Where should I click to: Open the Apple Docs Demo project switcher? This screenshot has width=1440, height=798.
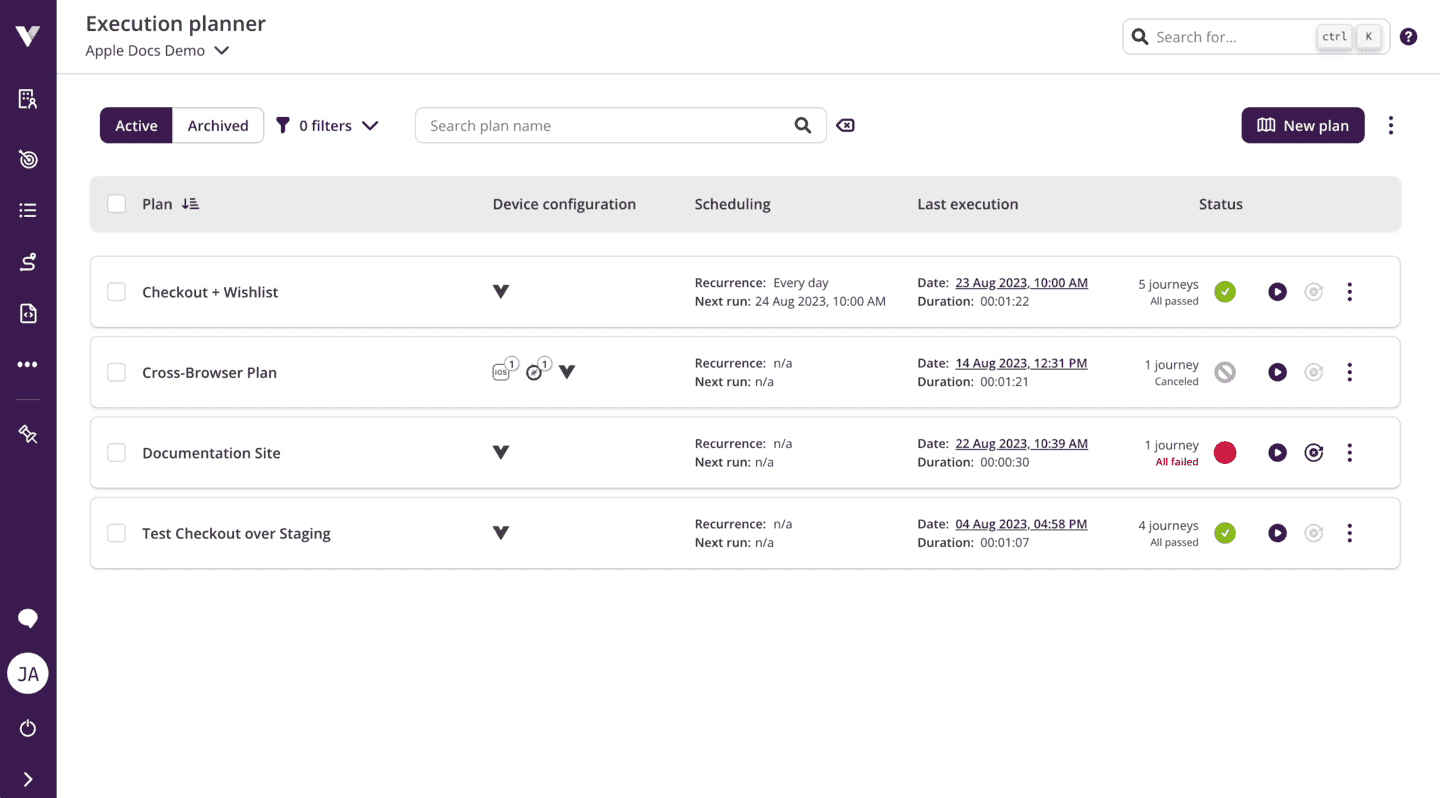(158, 50)
